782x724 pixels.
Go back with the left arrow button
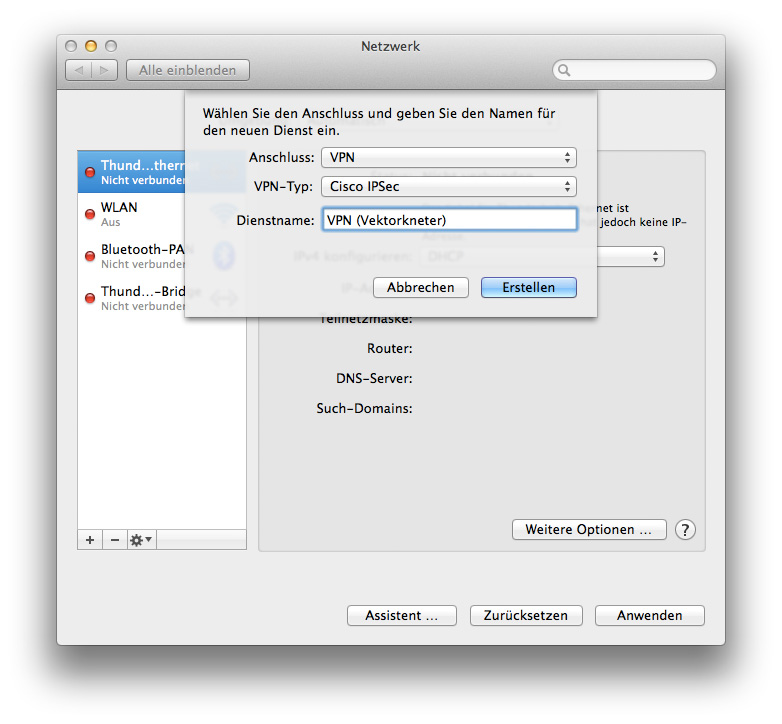(78, 70)
